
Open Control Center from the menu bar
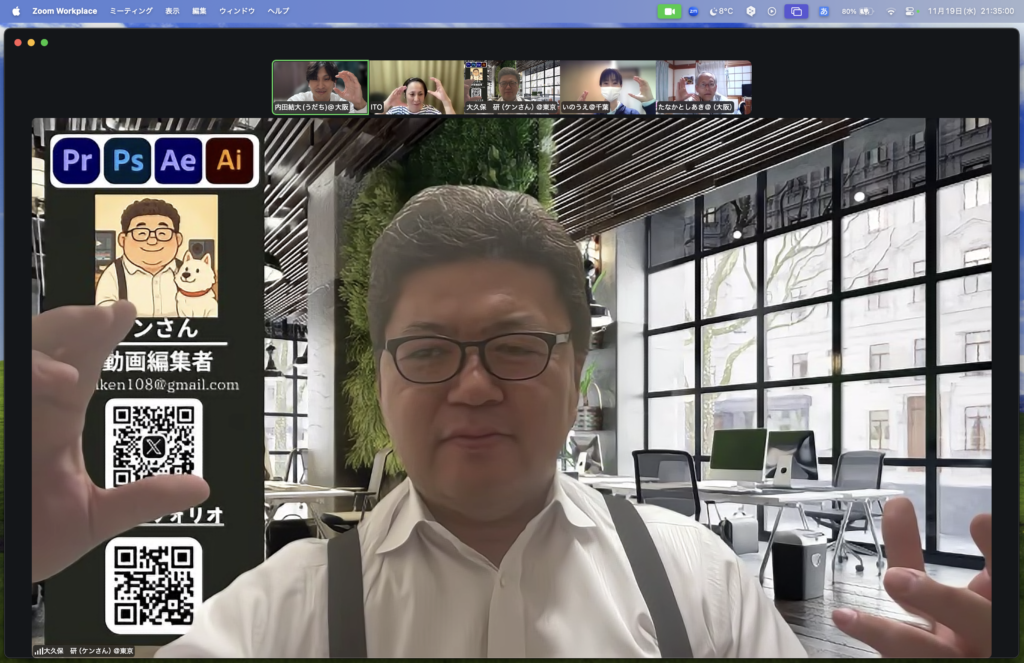[909, 11]
